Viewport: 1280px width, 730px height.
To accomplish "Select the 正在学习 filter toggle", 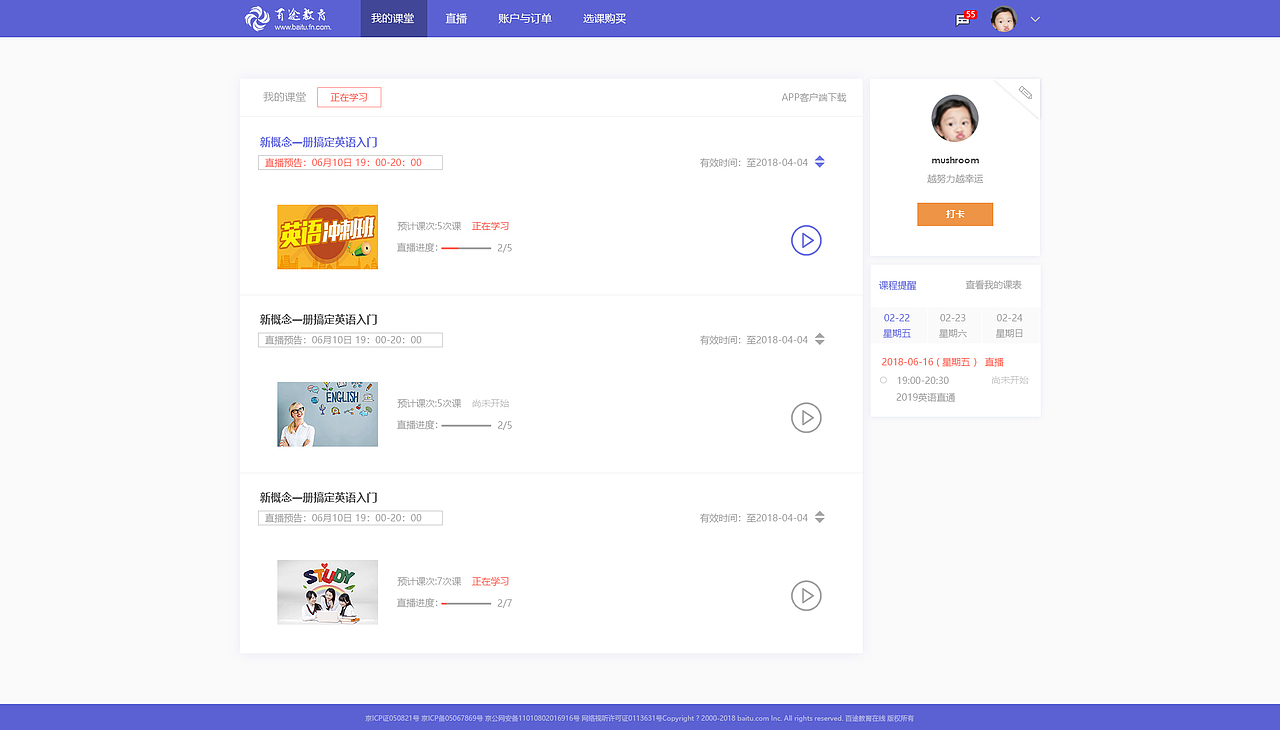I will pyautogui.click(x=348, y=97).
